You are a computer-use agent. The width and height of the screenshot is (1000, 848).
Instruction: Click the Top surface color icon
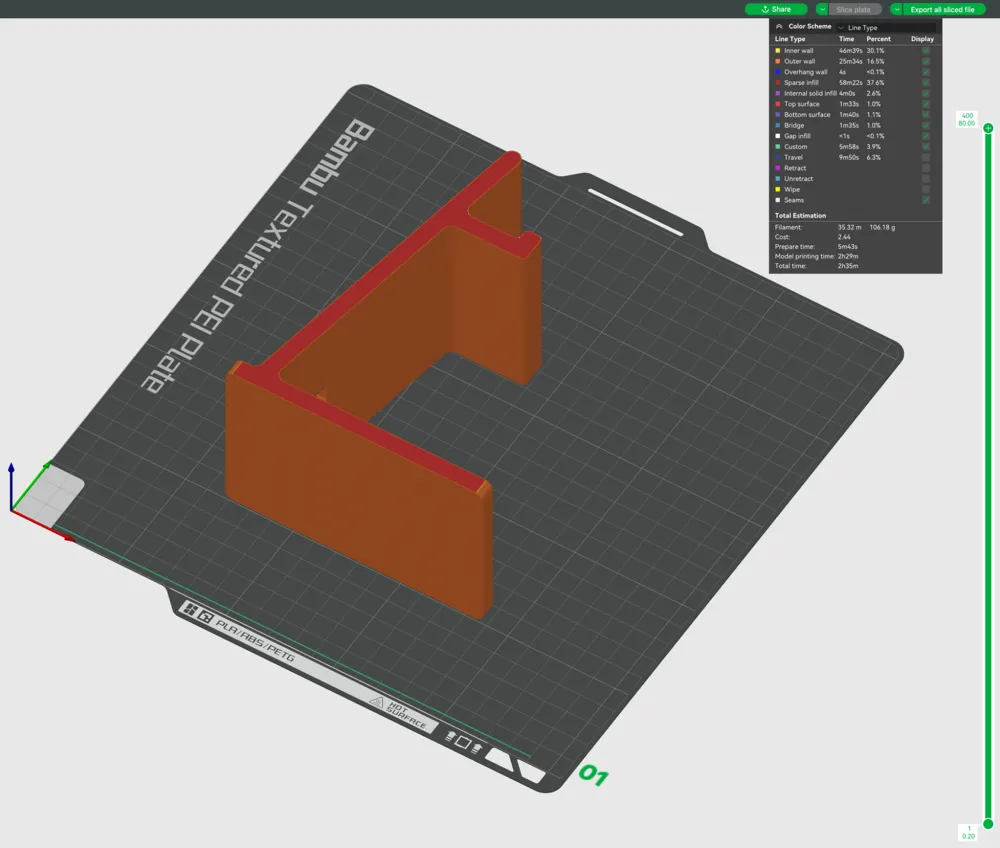coord(777,104)
